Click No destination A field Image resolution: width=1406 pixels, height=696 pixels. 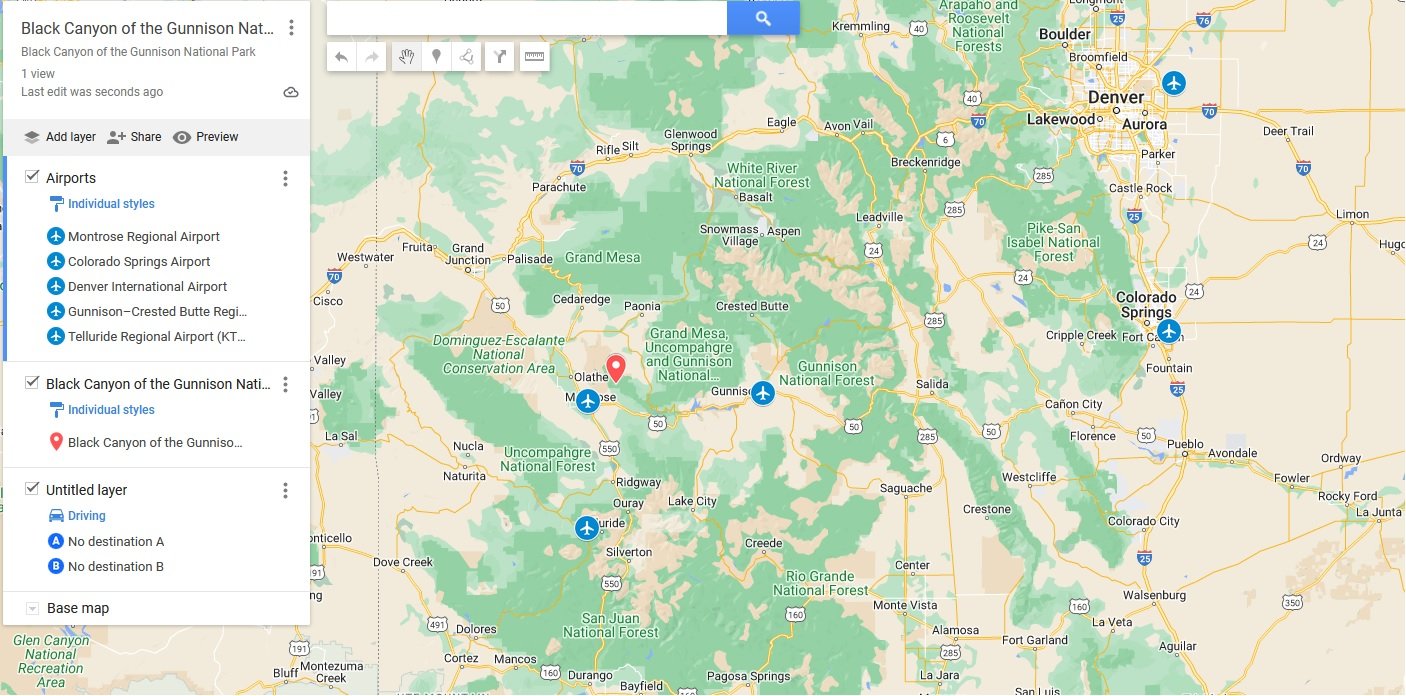116,541
